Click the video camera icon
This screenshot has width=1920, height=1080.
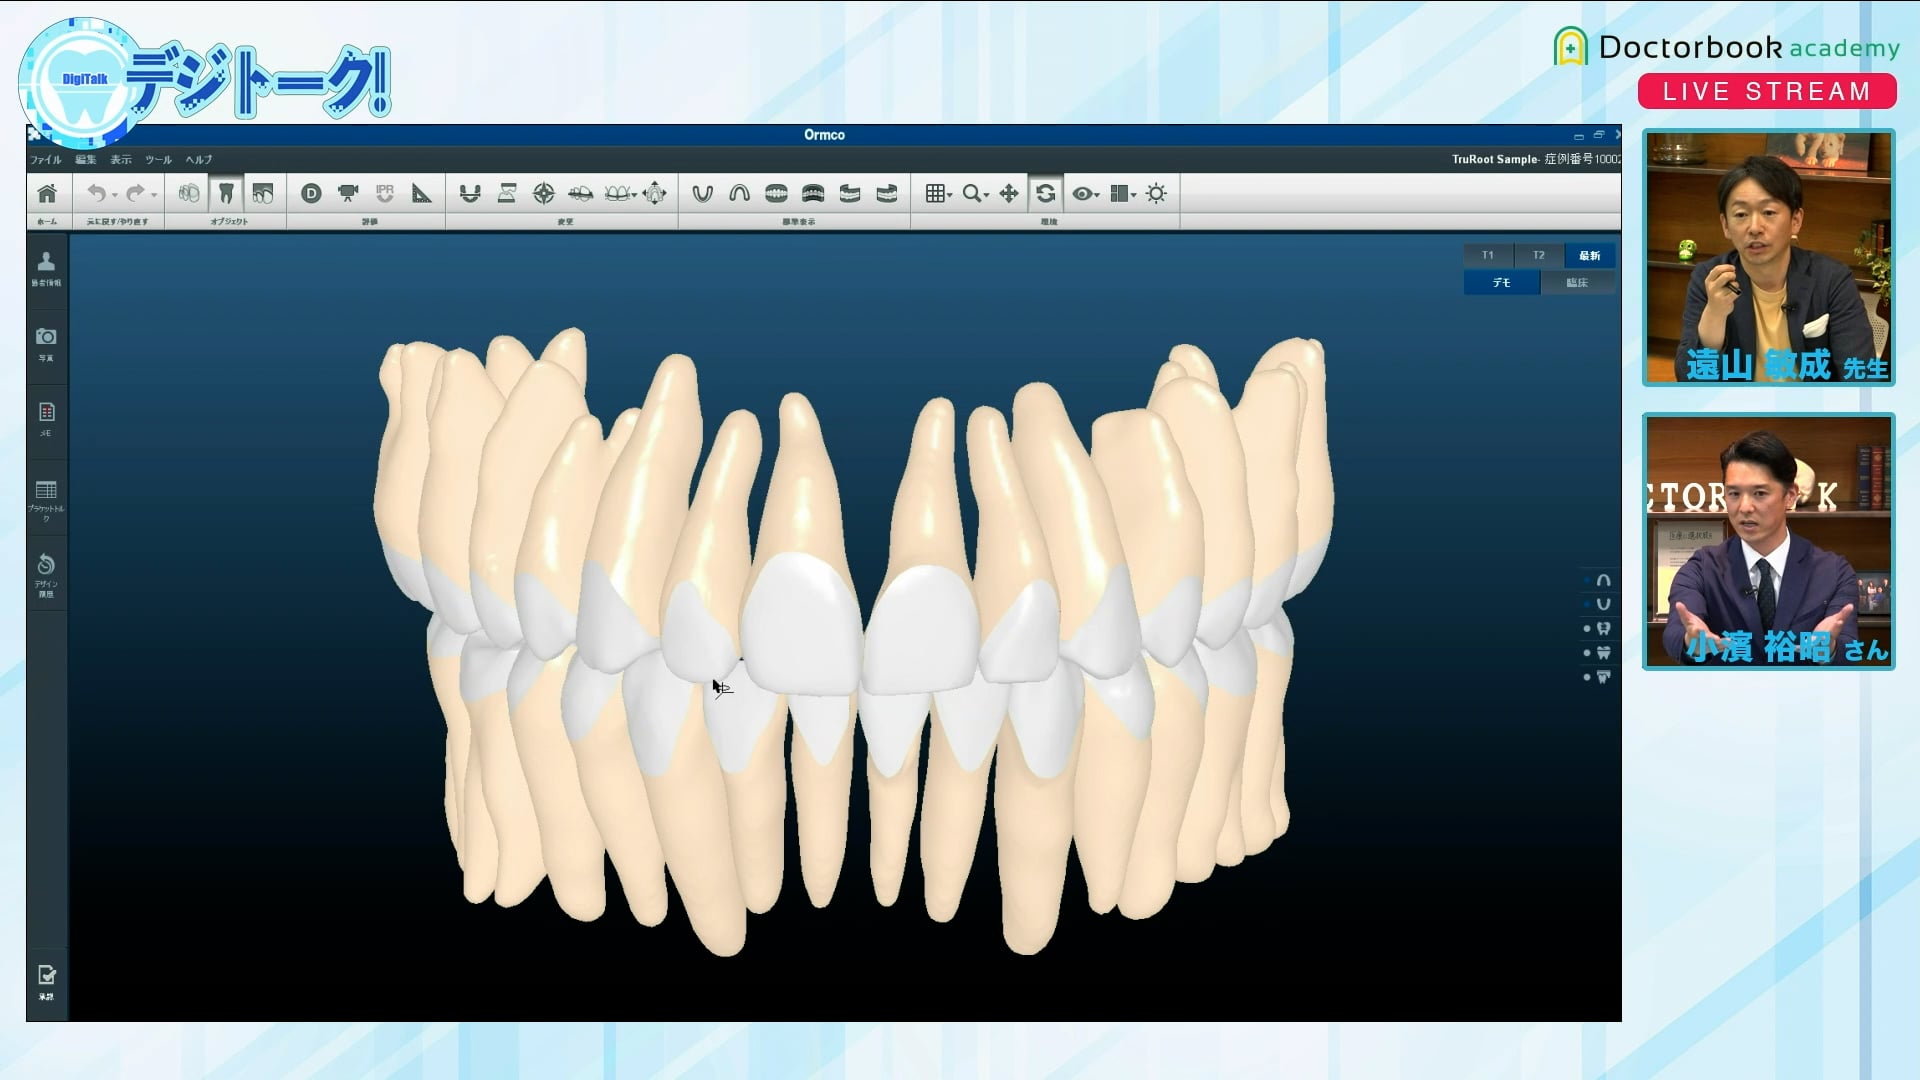point(348,193)
